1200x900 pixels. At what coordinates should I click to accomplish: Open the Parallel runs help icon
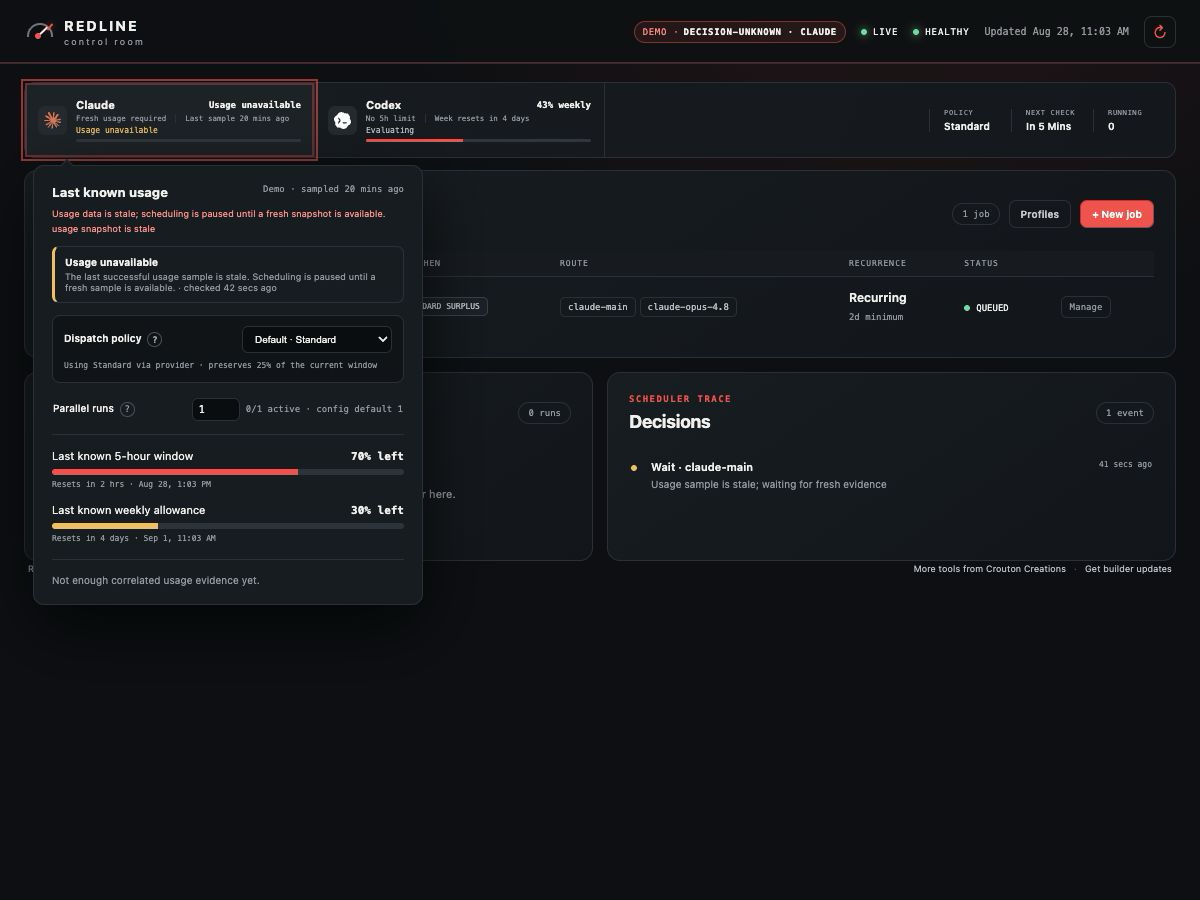point(127,409)
